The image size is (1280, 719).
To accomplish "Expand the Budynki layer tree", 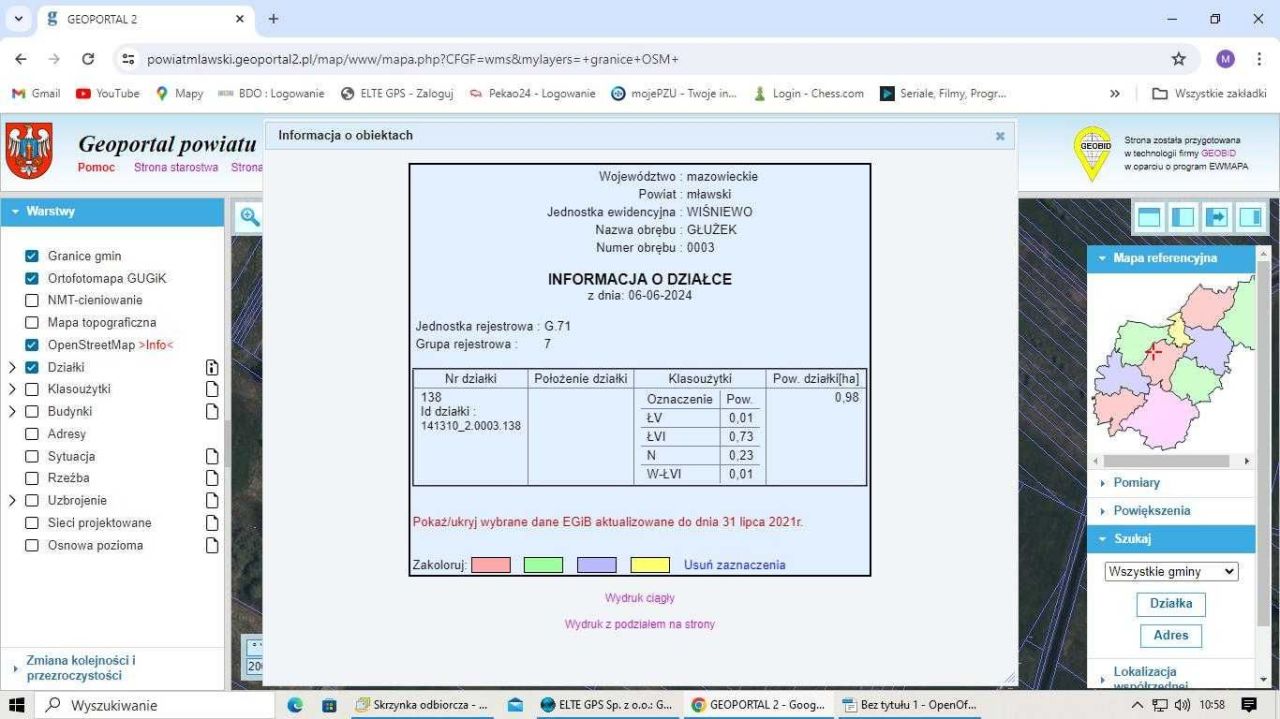I will [12, 411].
